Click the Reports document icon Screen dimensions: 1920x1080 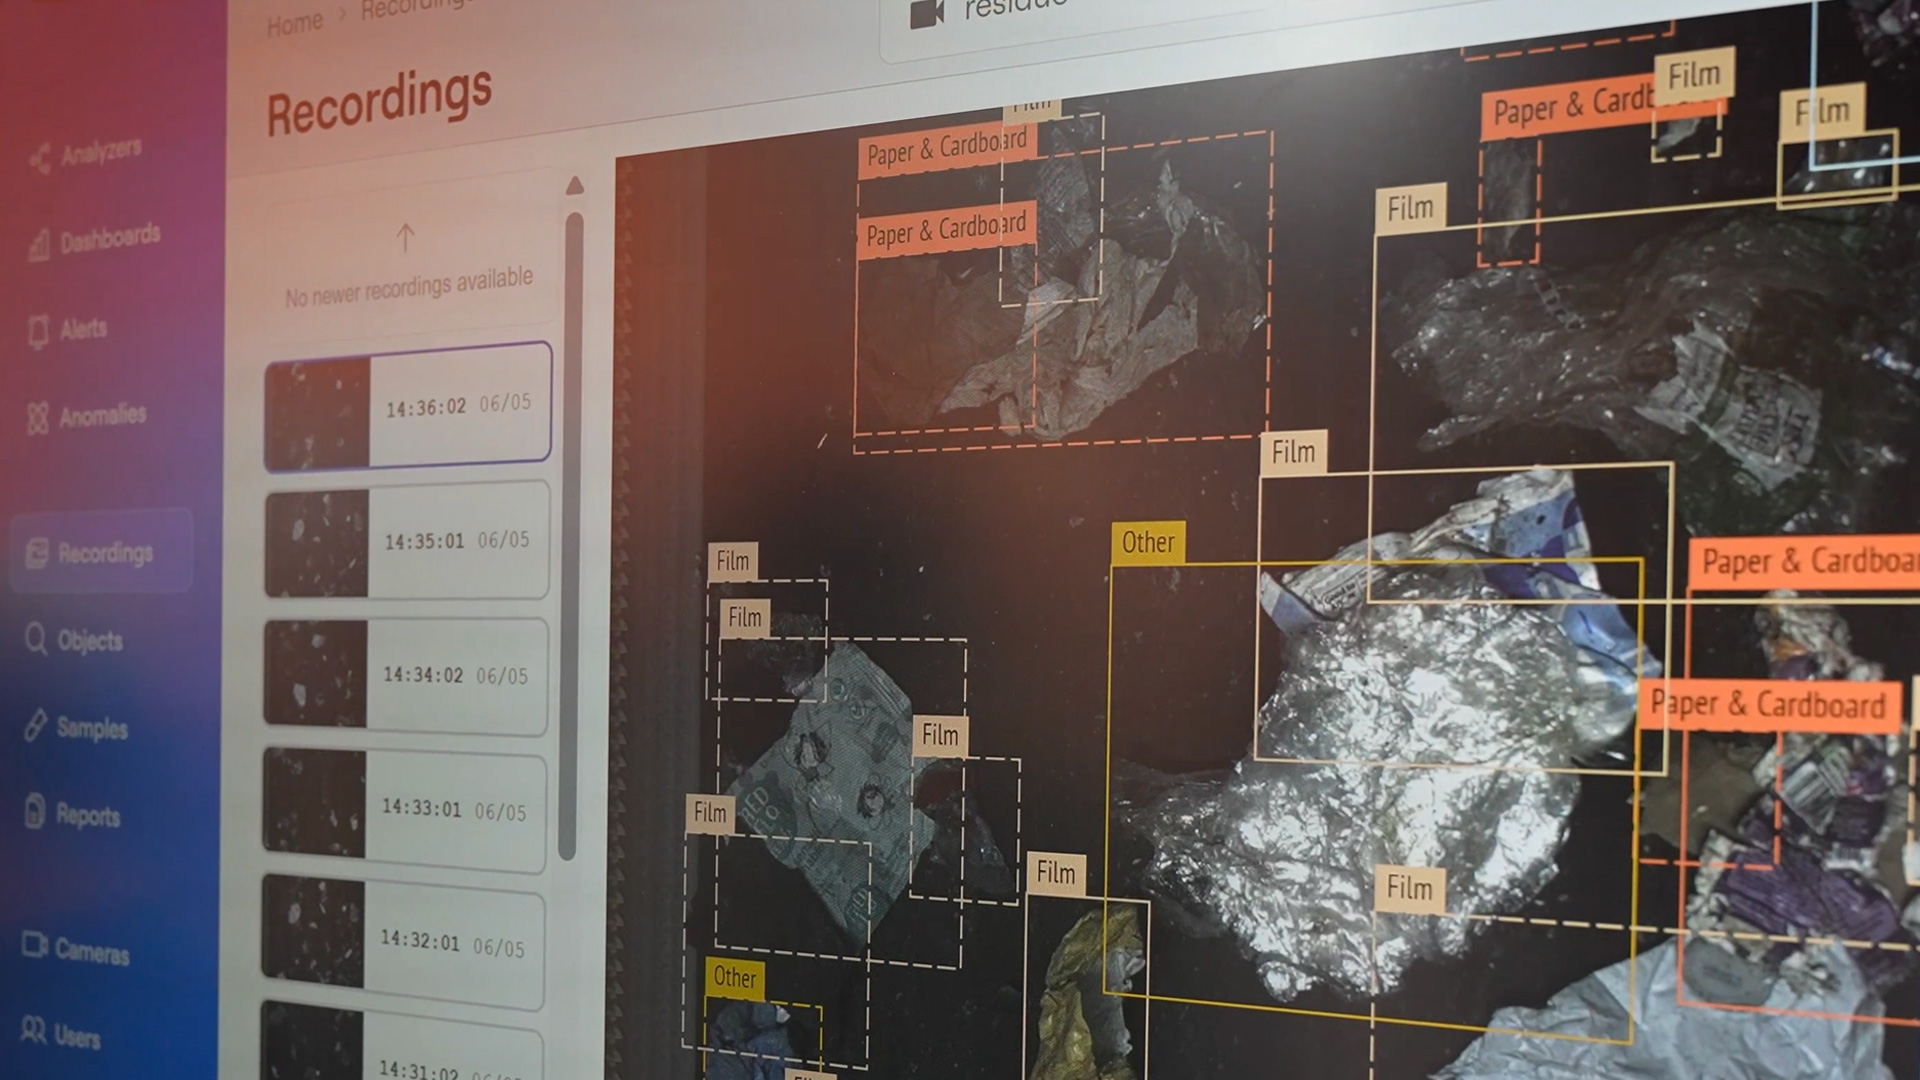(35, 811)
